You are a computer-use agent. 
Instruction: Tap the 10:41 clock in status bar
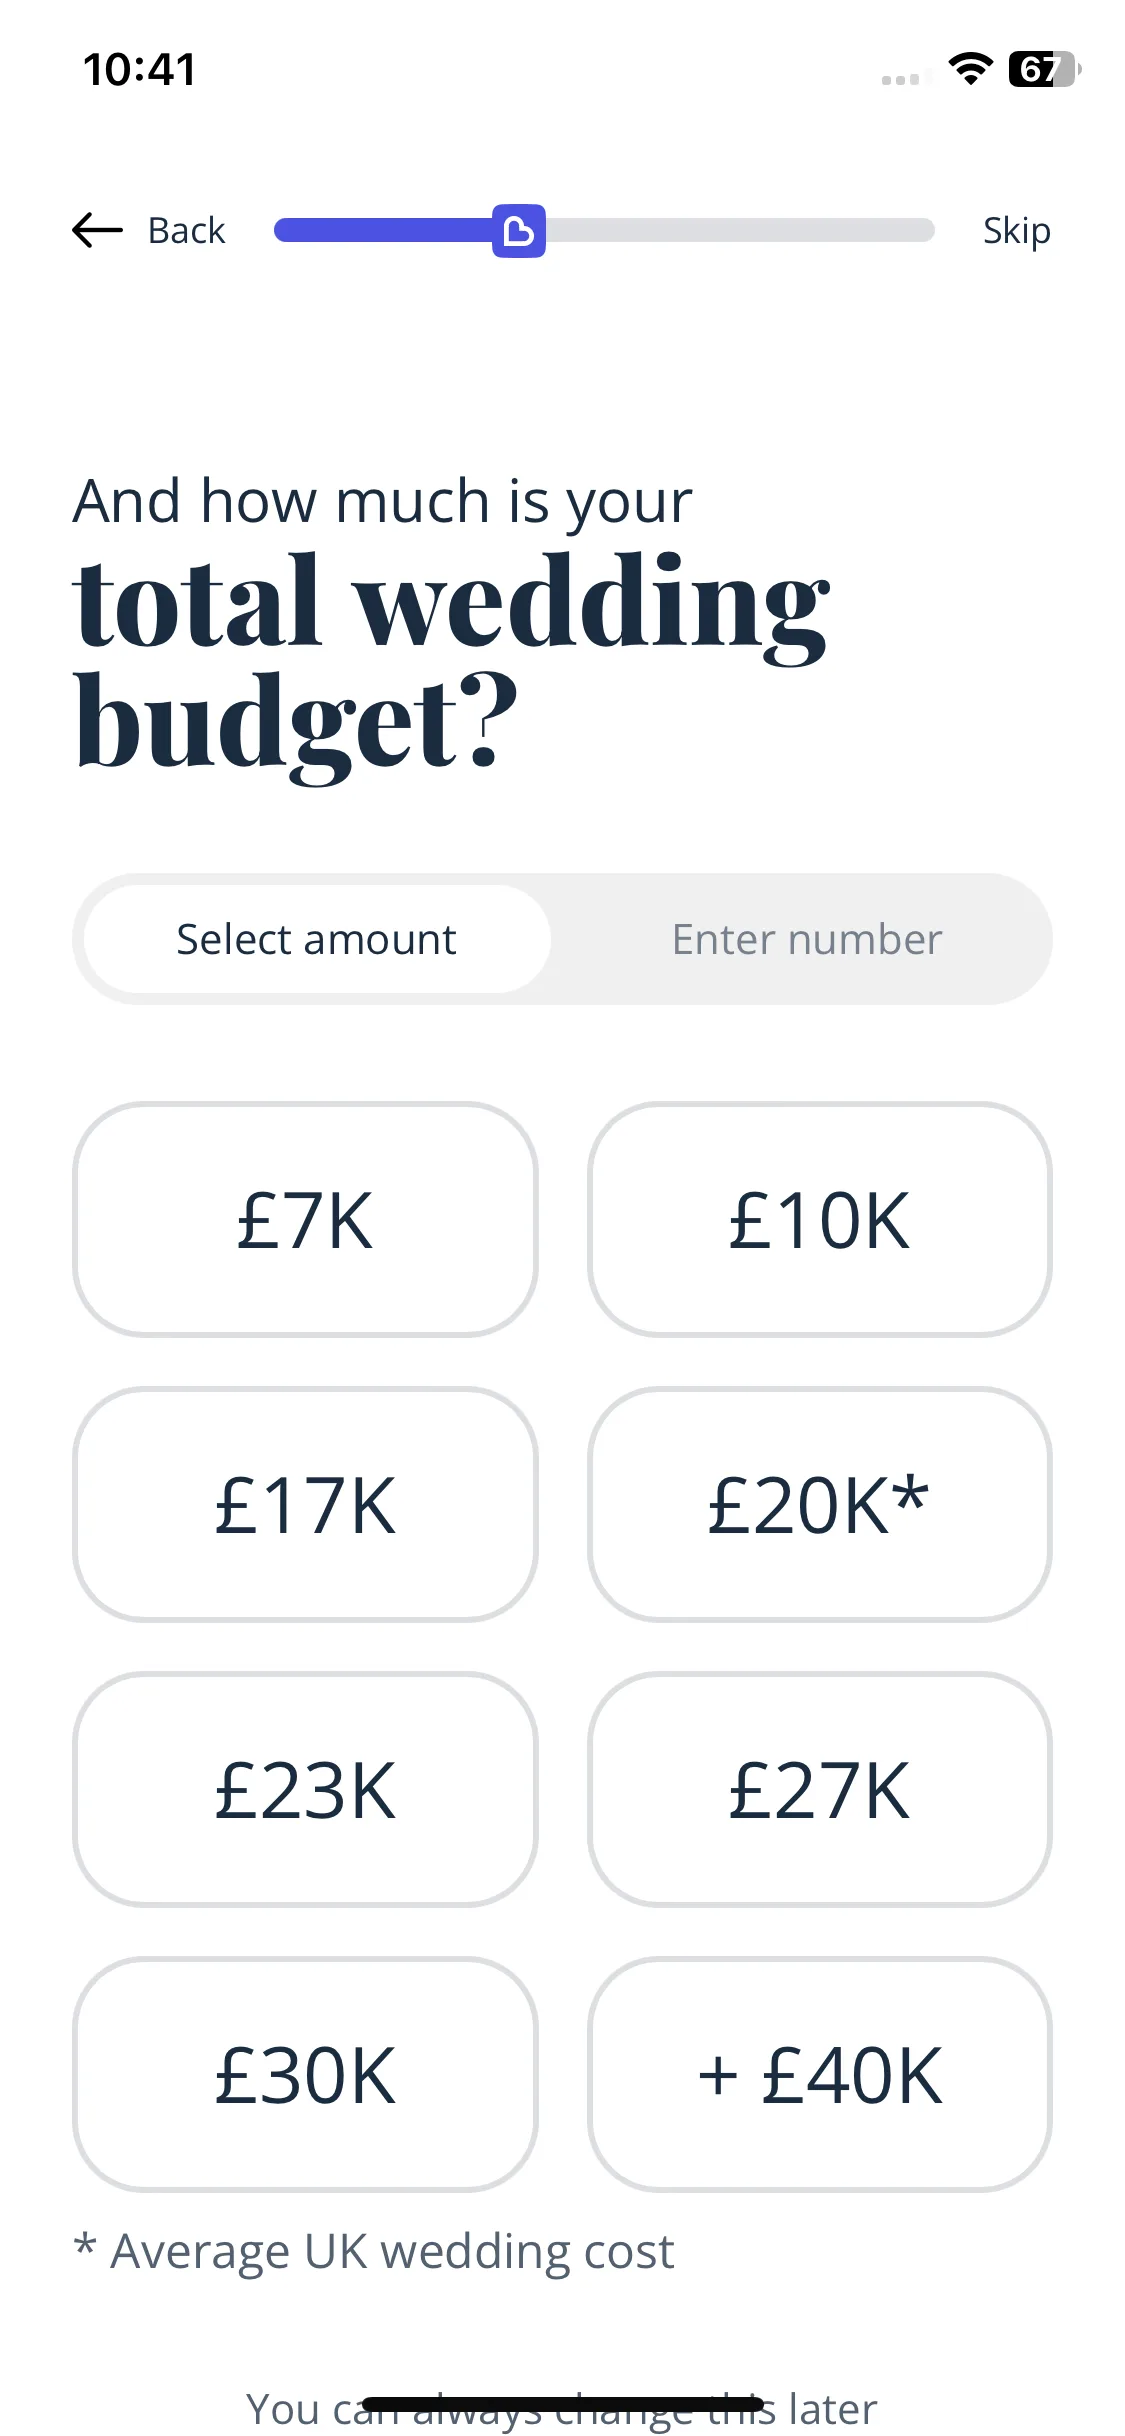click(x=140, y=70)
